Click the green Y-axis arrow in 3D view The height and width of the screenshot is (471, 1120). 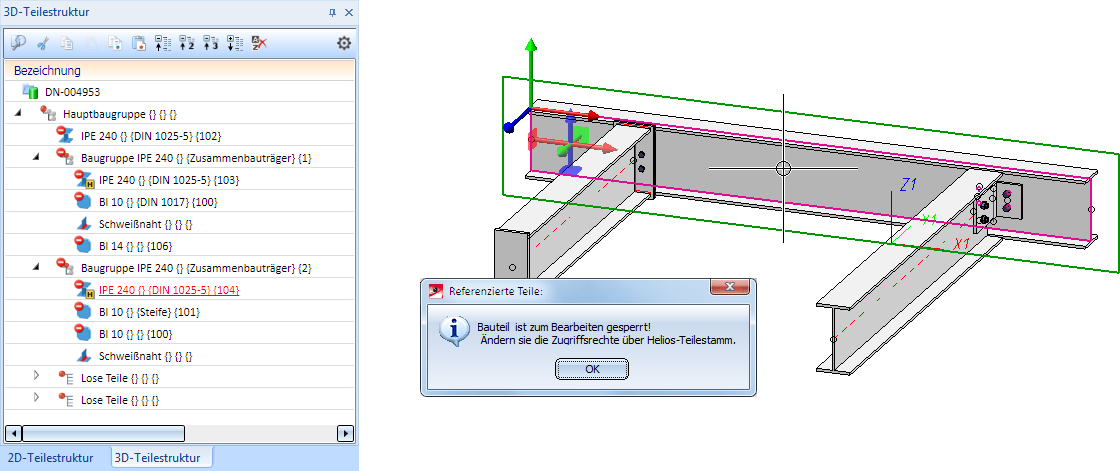pyautogui.click(x=530, y=75)
